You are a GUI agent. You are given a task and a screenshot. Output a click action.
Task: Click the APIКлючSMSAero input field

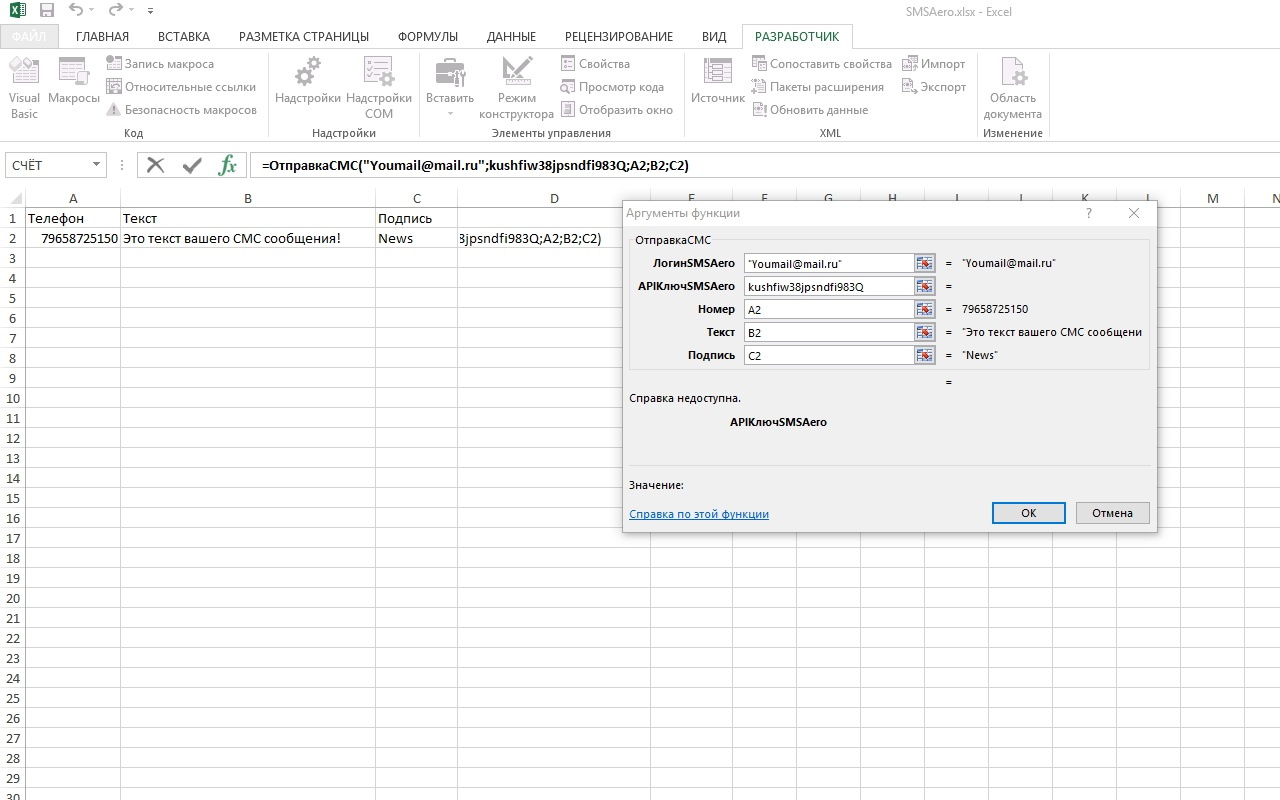click(829, 286)
